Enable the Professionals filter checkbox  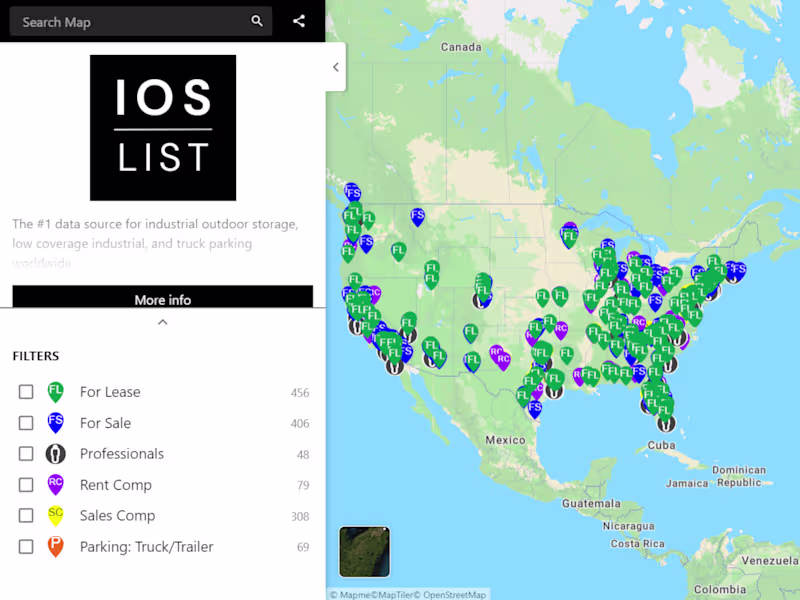26,454
